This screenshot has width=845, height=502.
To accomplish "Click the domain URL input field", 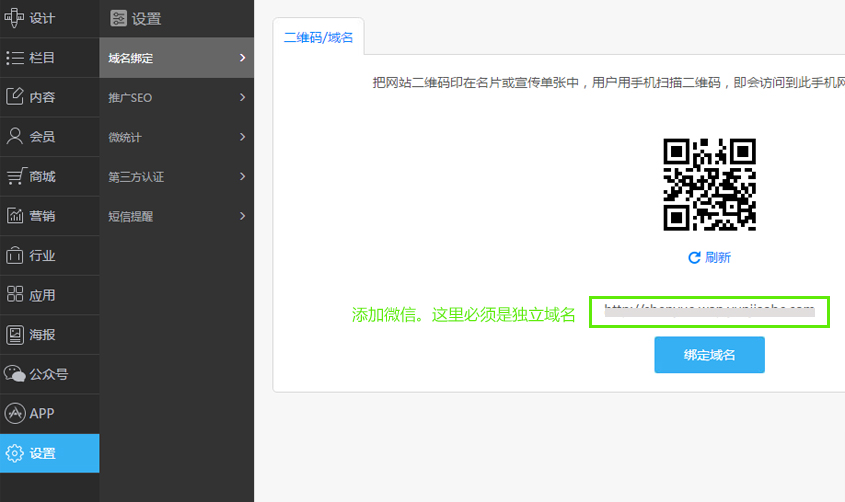I will tap(709, 311).
